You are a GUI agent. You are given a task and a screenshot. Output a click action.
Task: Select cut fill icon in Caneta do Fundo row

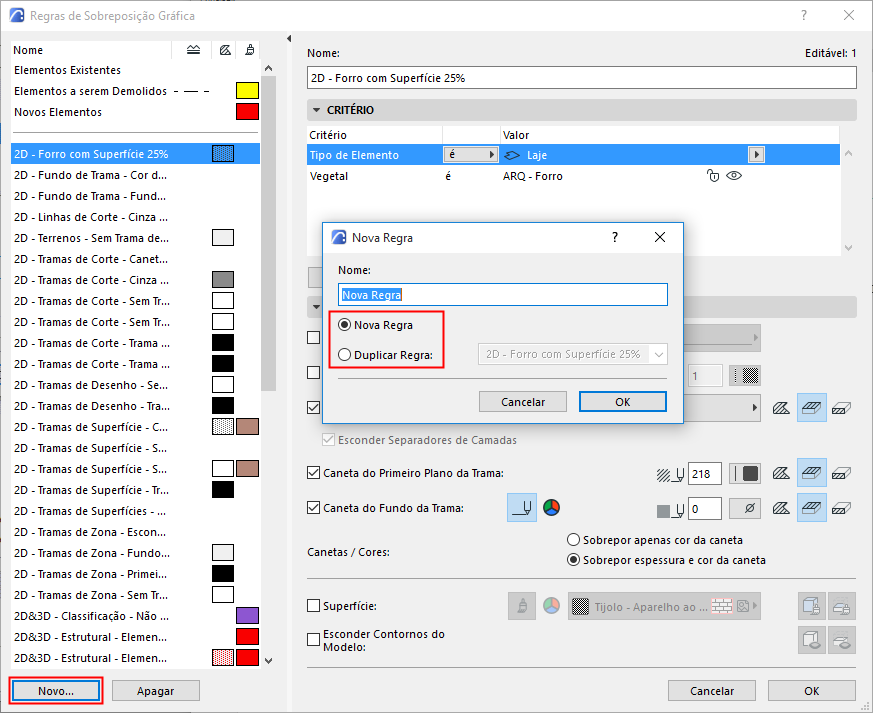click(781, 508)
